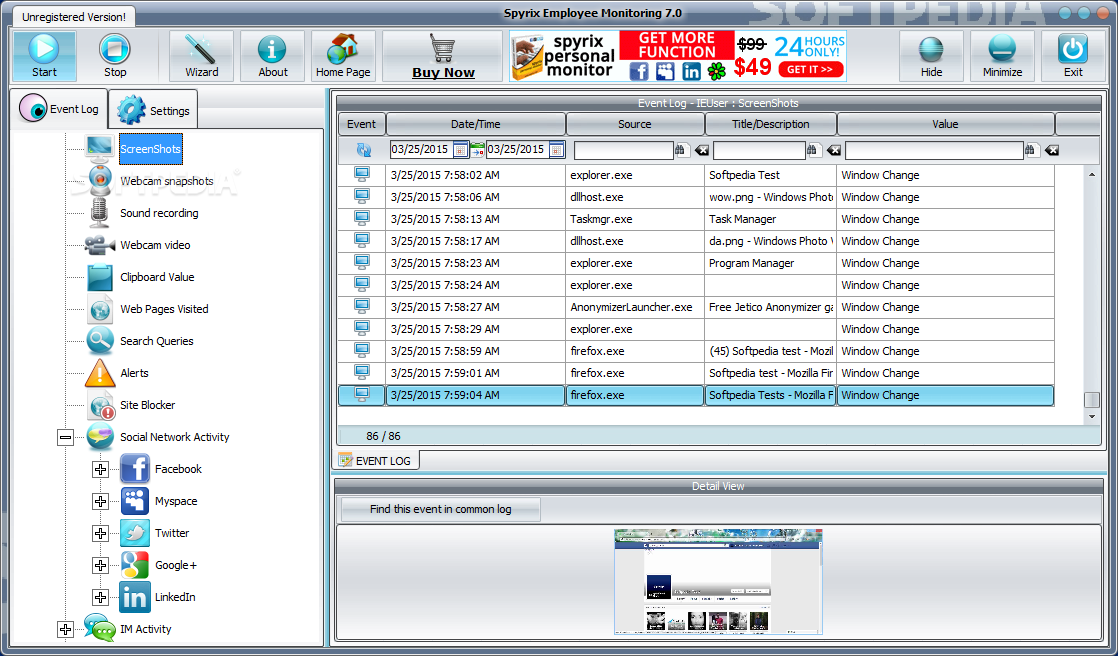Click the date range sync icon between dates
The width and height of the screenshot is (1118, 656).
(477, 150)
